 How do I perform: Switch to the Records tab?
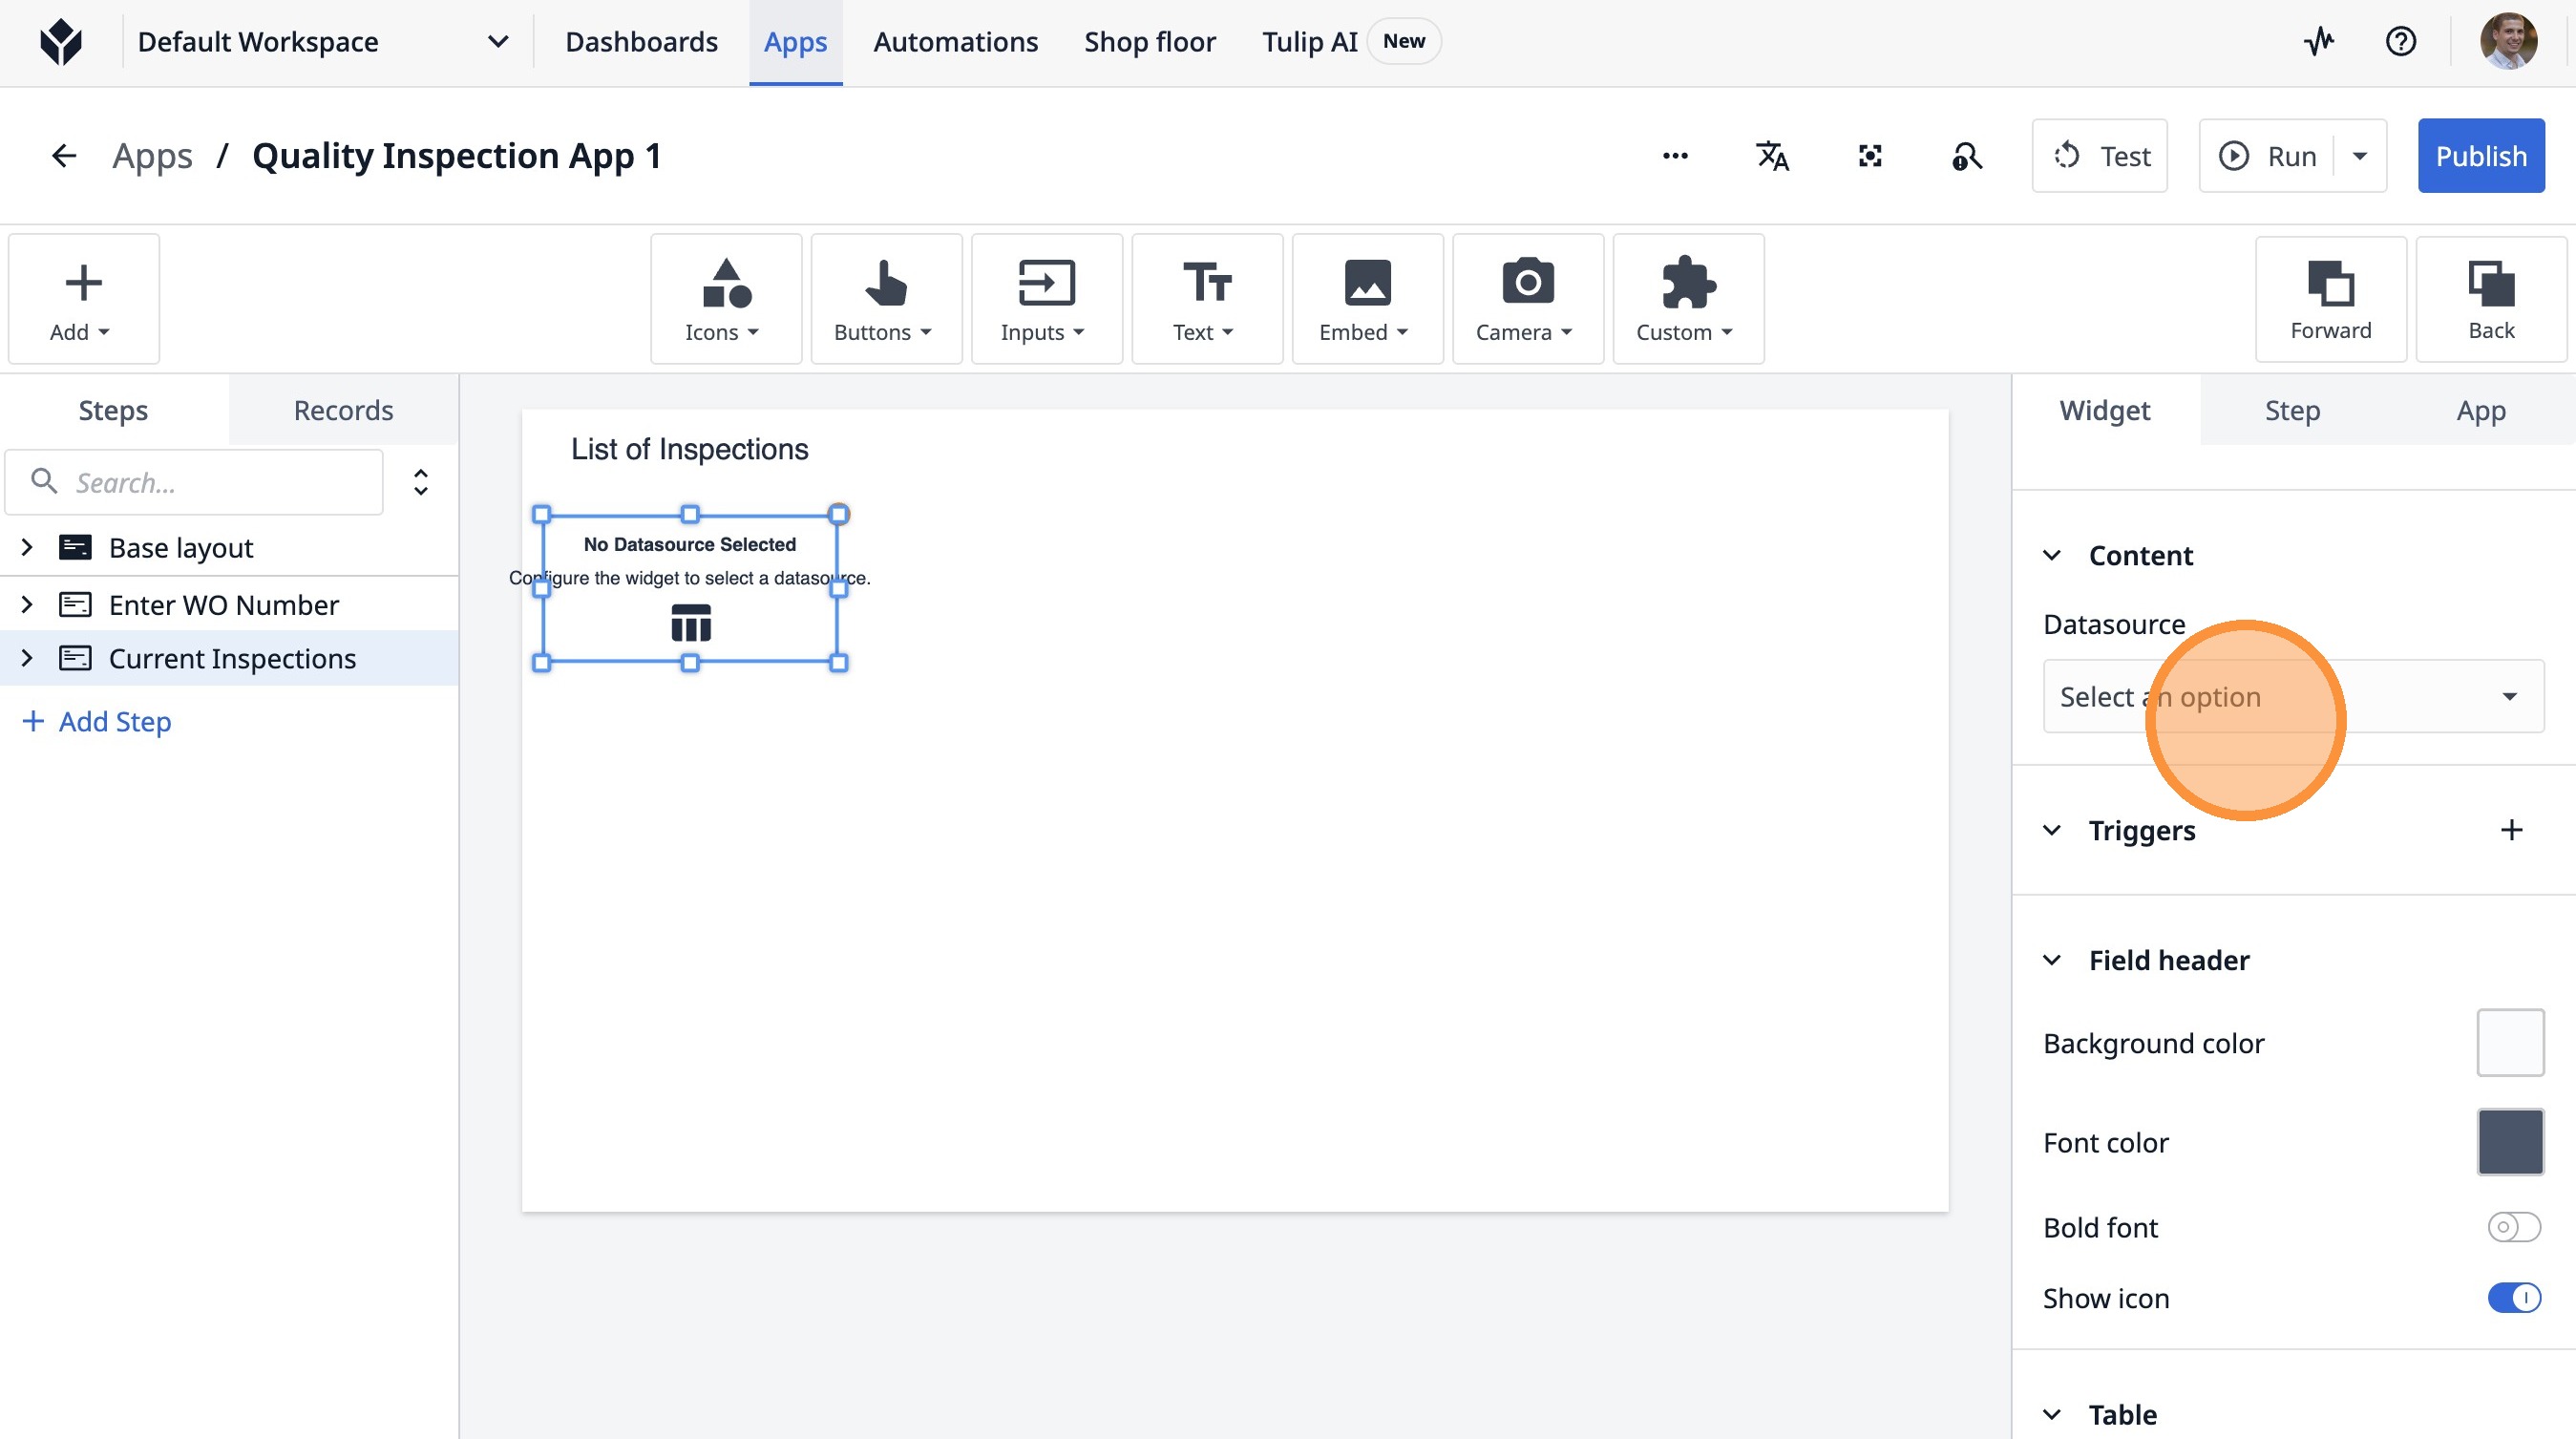coord(343,410)
